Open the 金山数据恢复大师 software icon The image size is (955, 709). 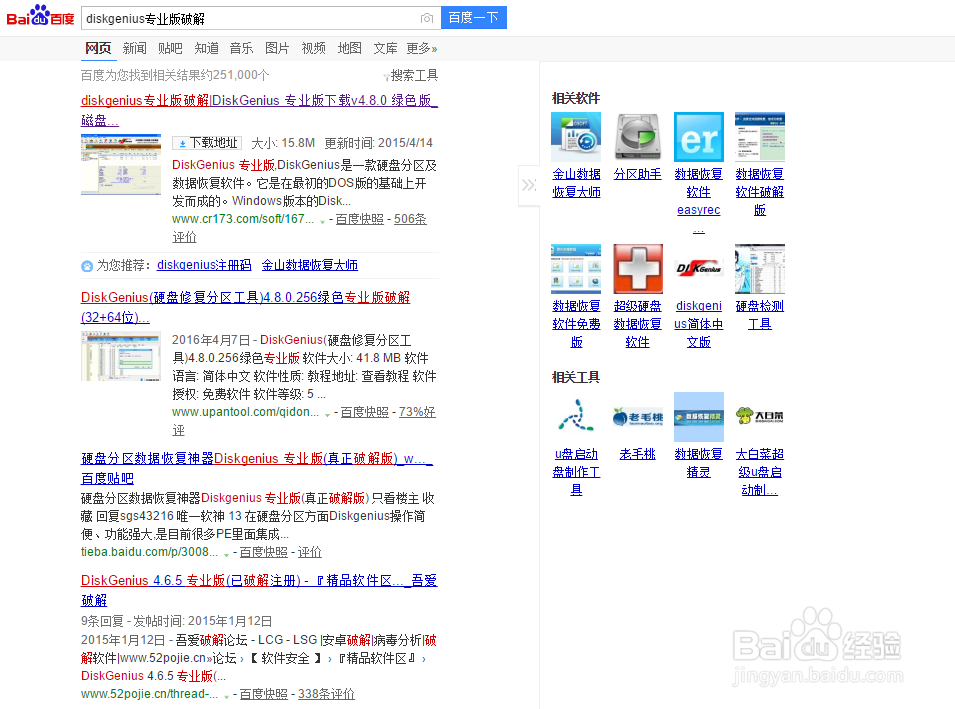click(576, 137)
